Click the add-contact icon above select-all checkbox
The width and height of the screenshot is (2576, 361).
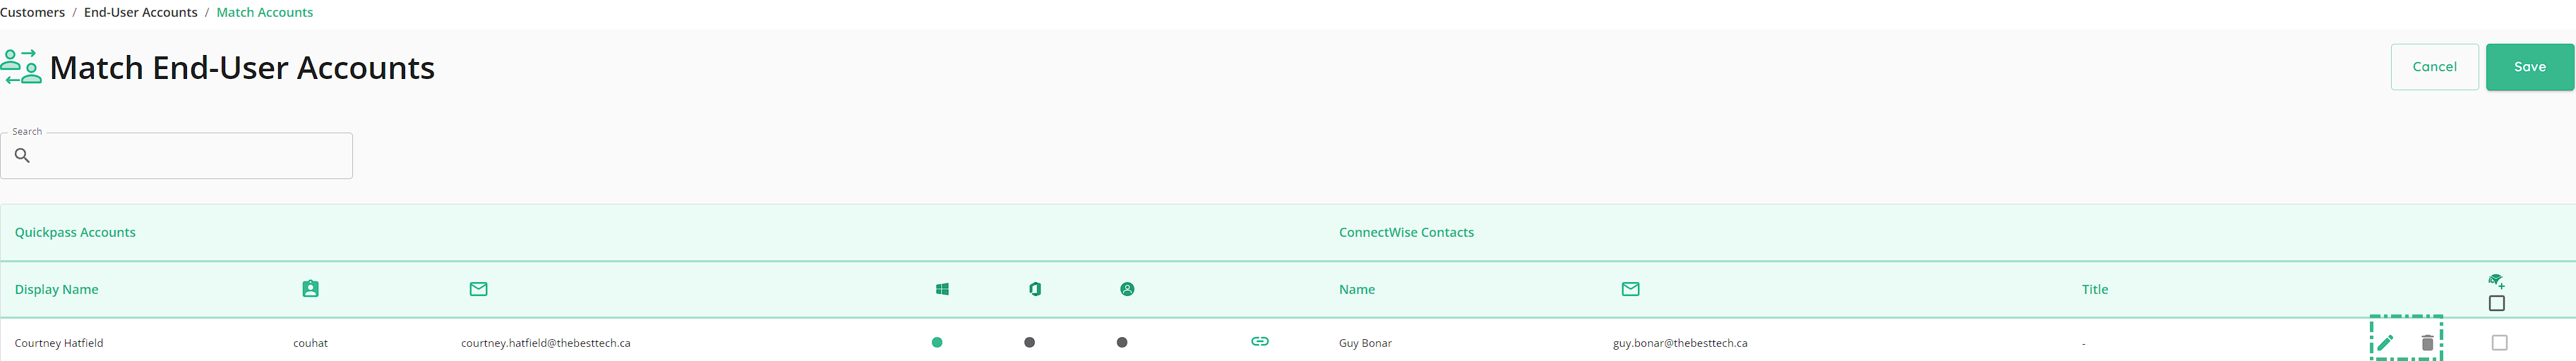[x=2496, y=281]
